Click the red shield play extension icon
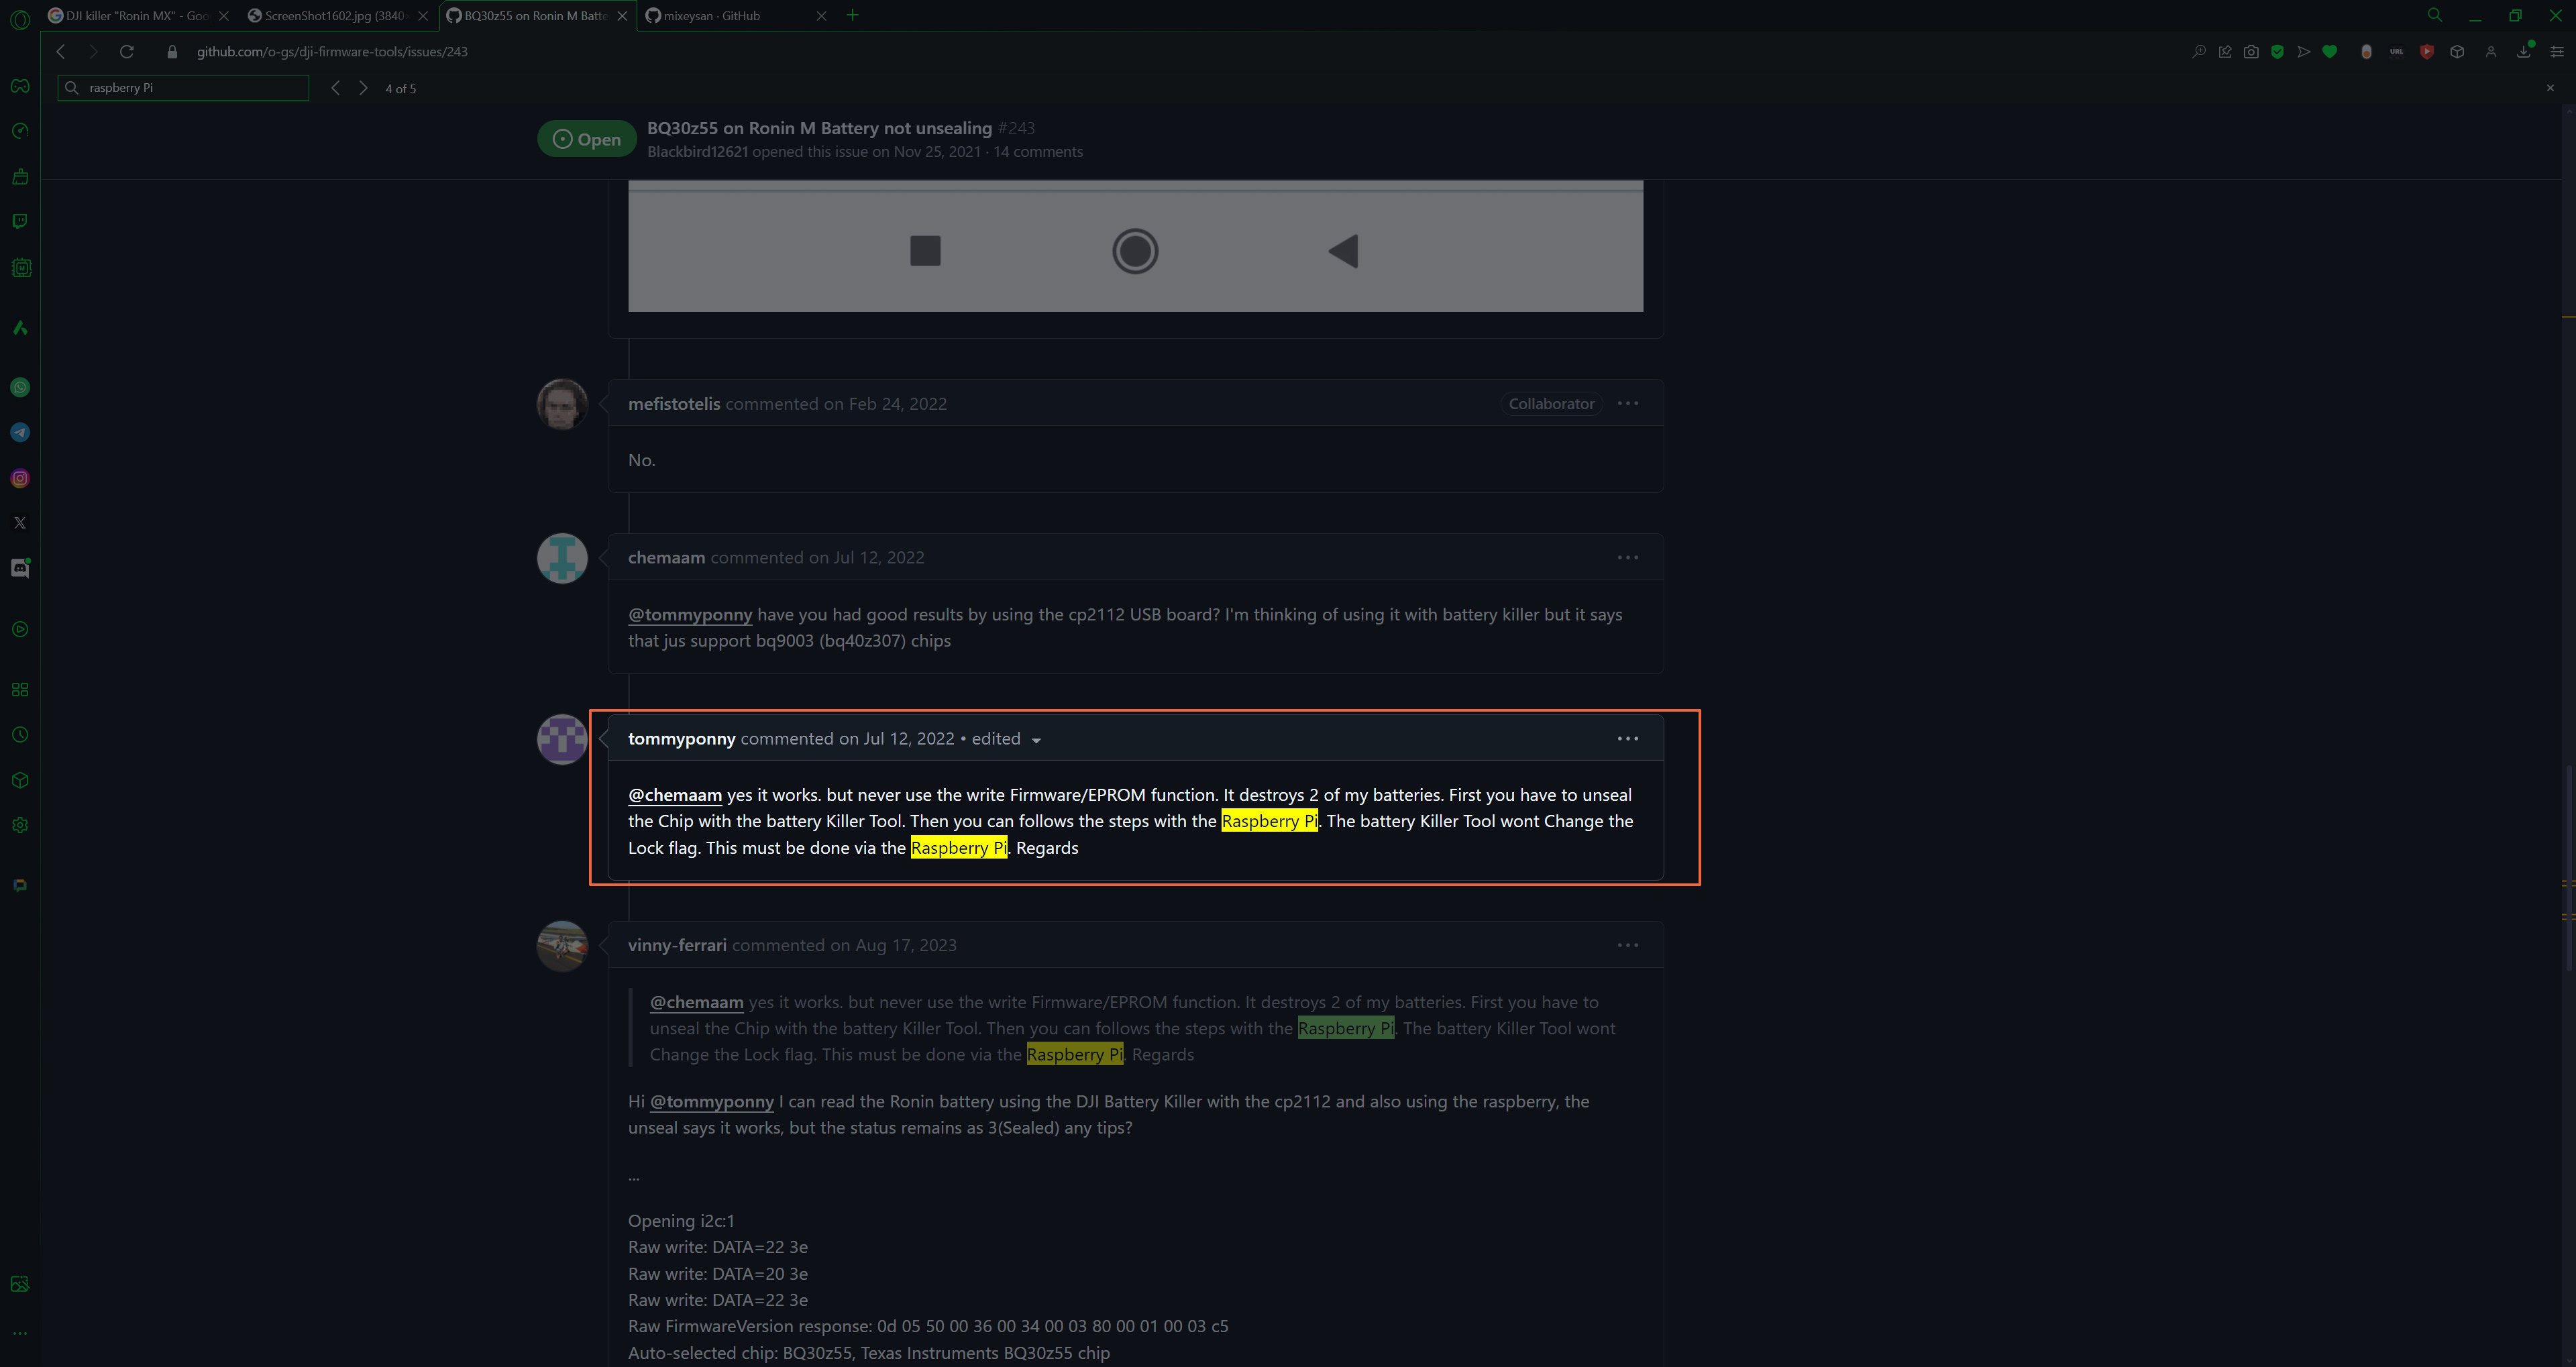2576x1367 pixels. click(2427, 52)
